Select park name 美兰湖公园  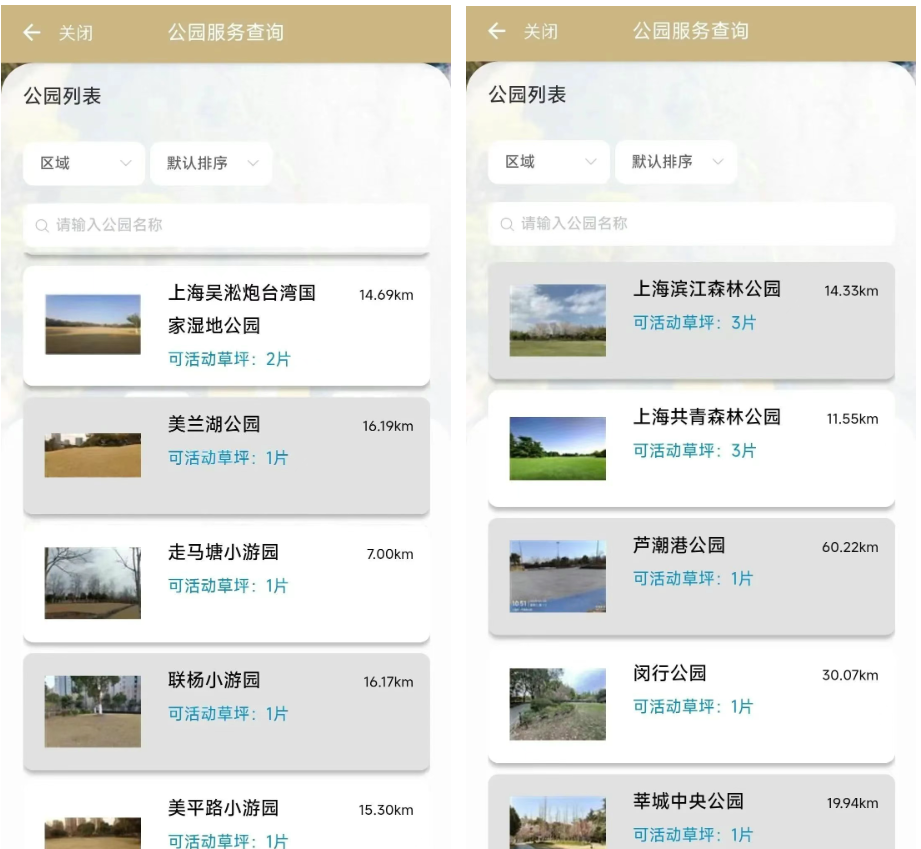(x=214, y=424)
